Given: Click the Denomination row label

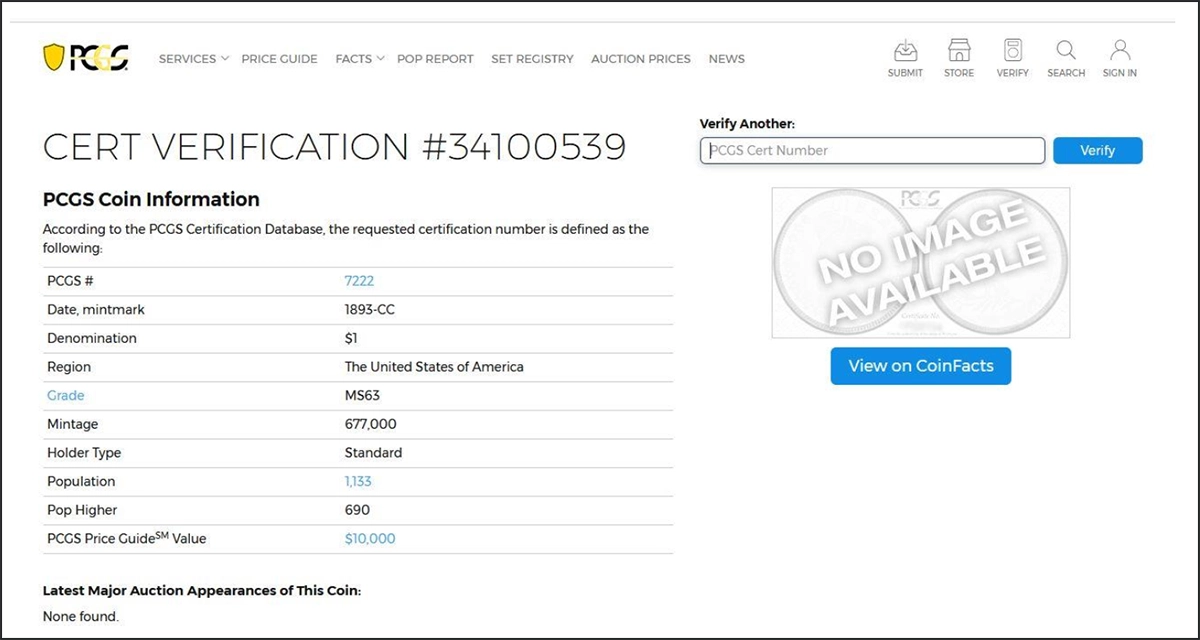Looking at the screenshot, I should click(x=92, y=338).
